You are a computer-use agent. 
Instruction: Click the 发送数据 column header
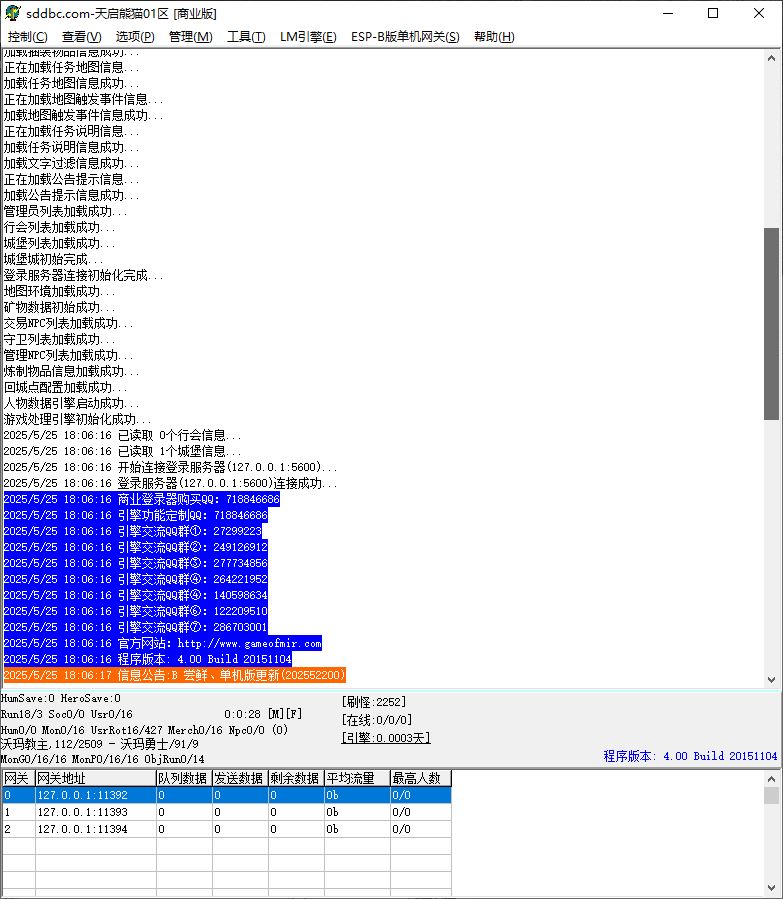(240, 778)
